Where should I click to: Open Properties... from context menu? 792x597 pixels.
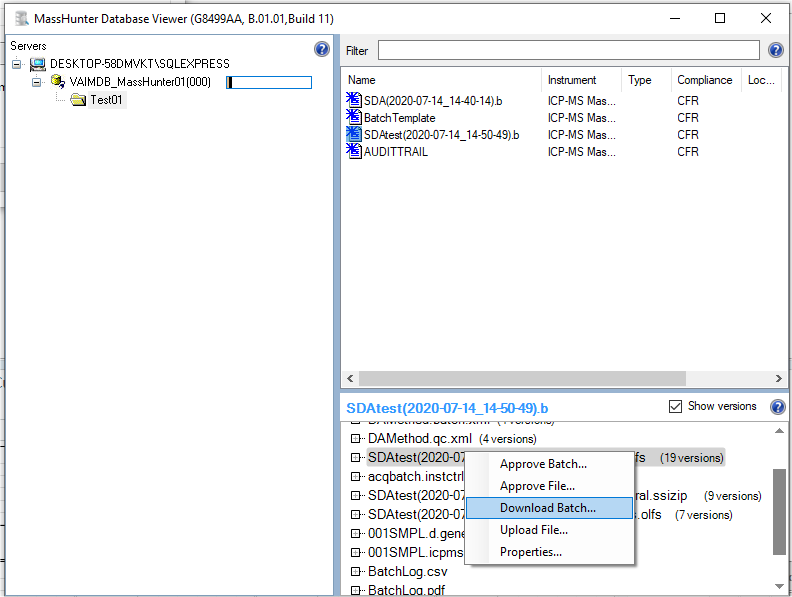(x=550, y=552)
